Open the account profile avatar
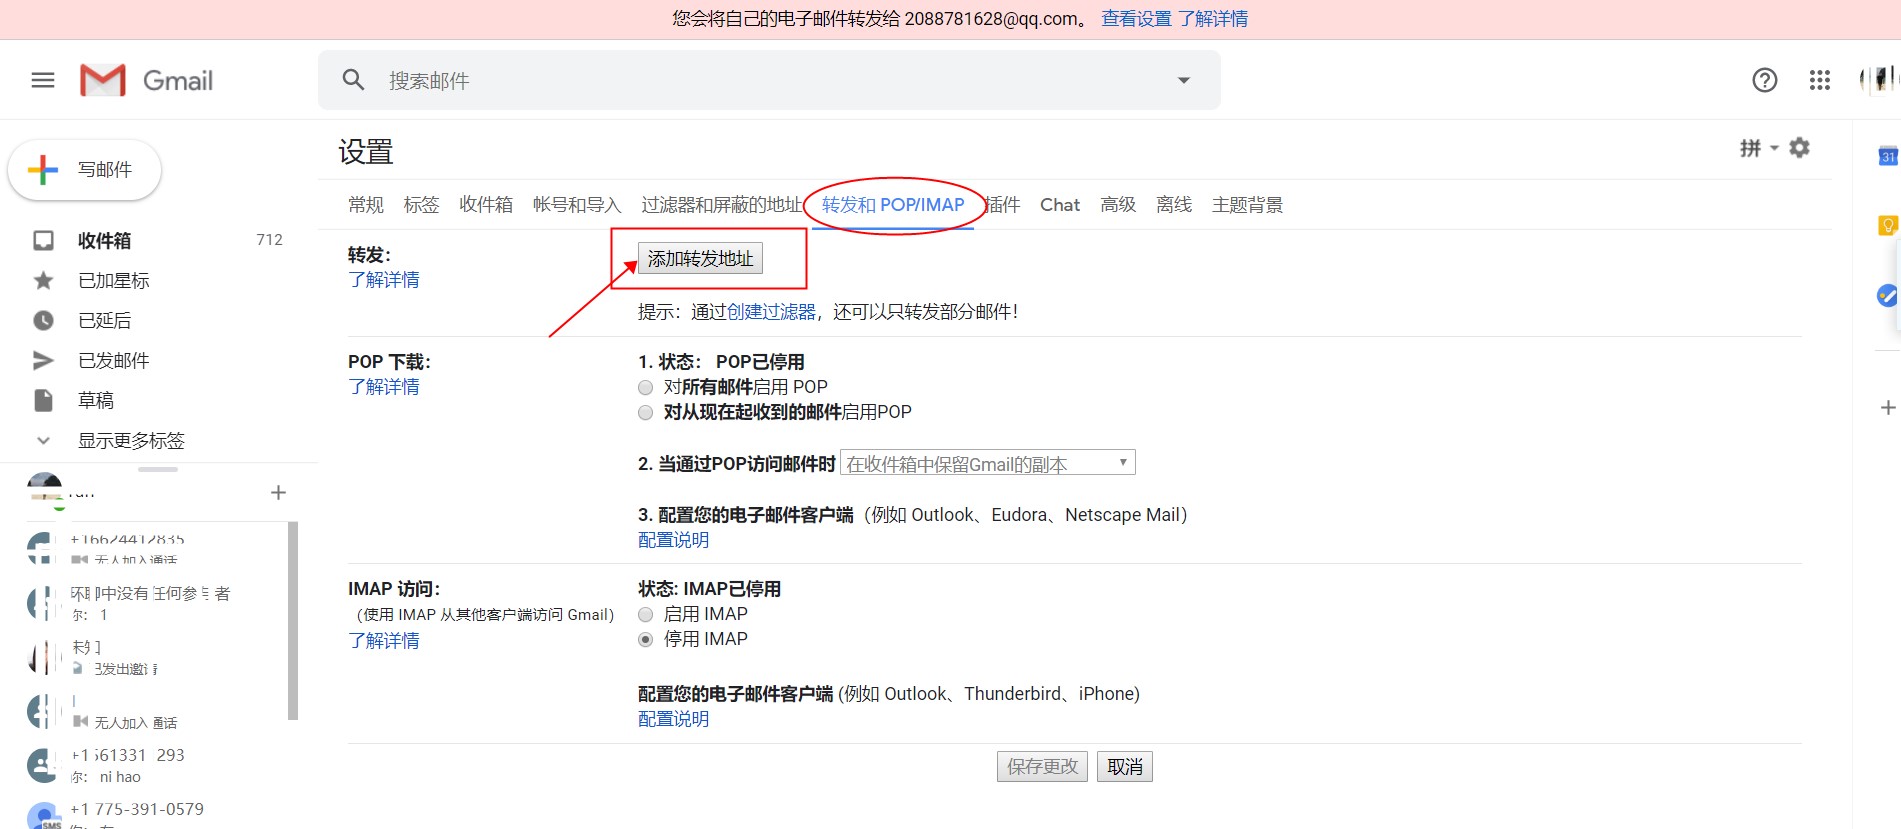1901x829 pixels. click(x=1880, y=79)
